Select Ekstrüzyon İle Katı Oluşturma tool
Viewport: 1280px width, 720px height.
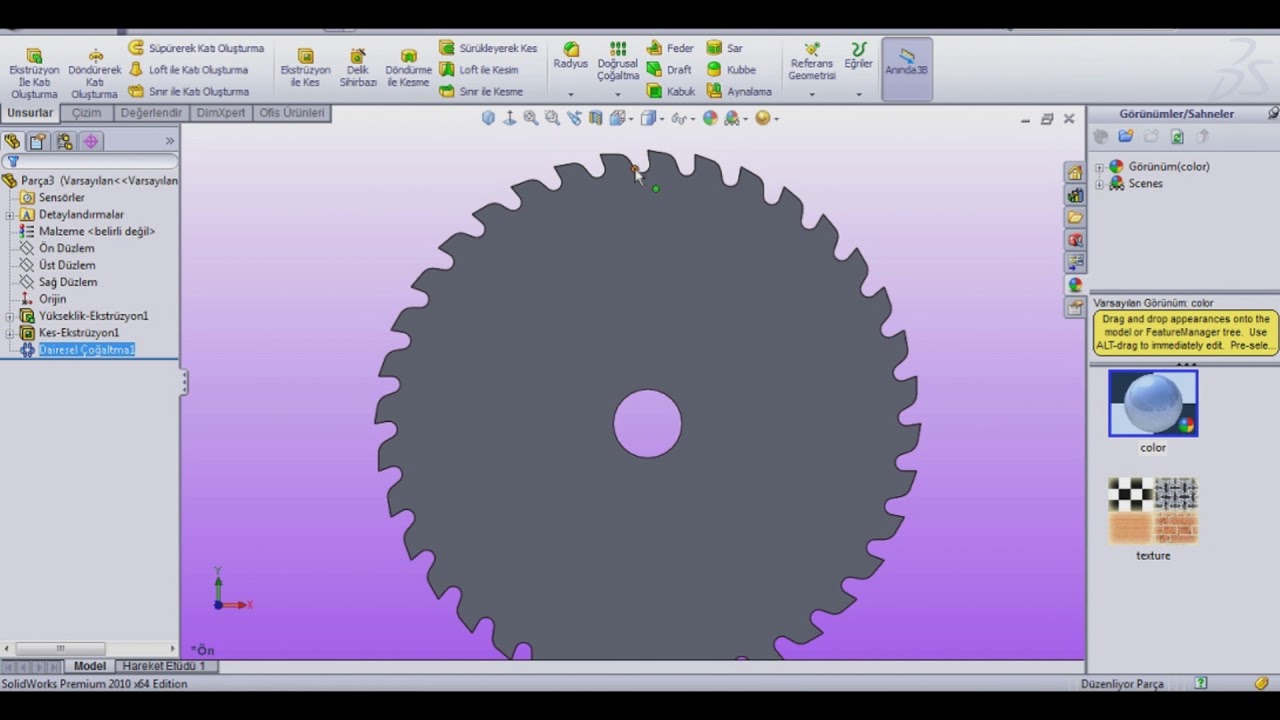(34, 73)
